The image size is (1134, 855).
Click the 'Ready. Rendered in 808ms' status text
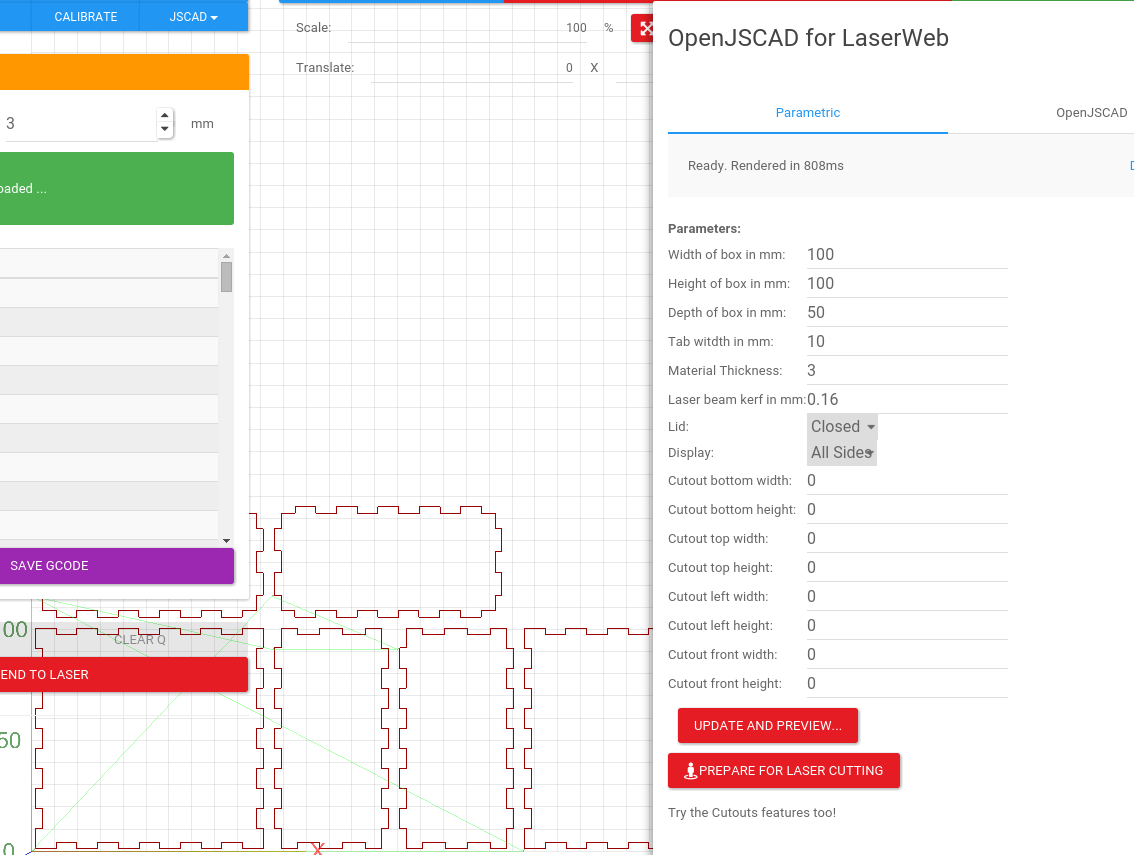point(765,166)
